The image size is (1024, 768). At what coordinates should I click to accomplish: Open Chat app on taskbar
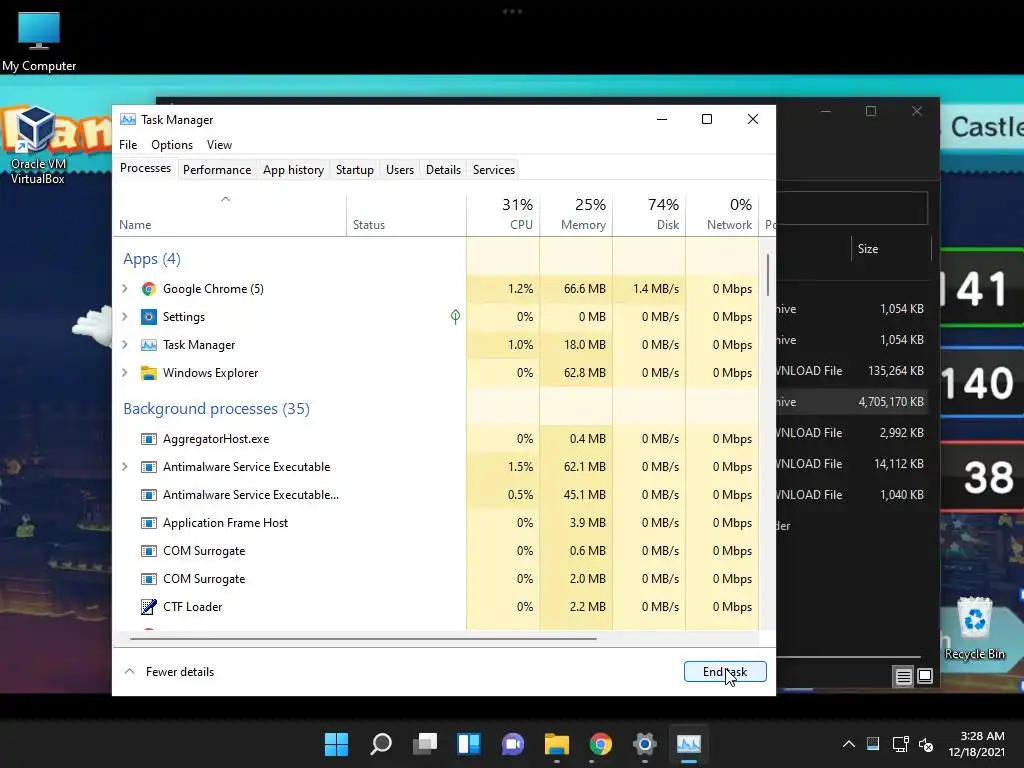pyautogui.click(x=513, y=744)
